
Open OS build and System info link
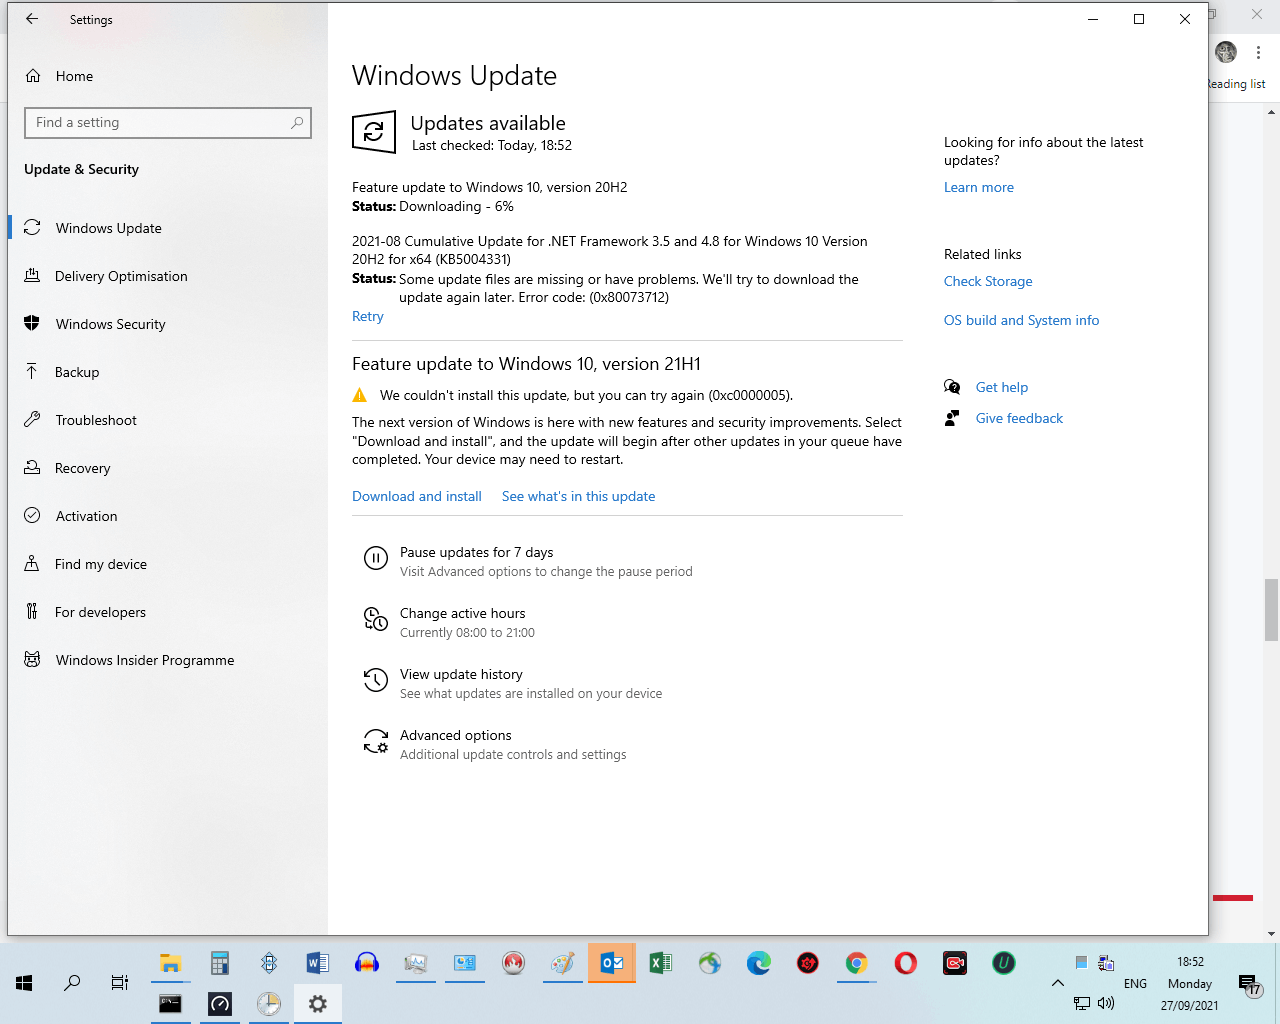(x=1022, y=320)
